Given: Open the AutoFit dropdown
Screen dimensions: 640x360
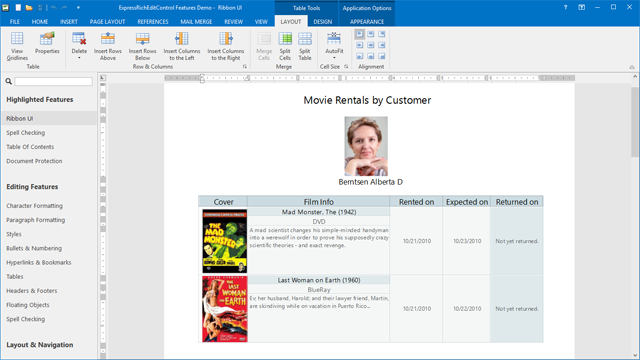Looking at the screenshot, I should pos(334,46).
